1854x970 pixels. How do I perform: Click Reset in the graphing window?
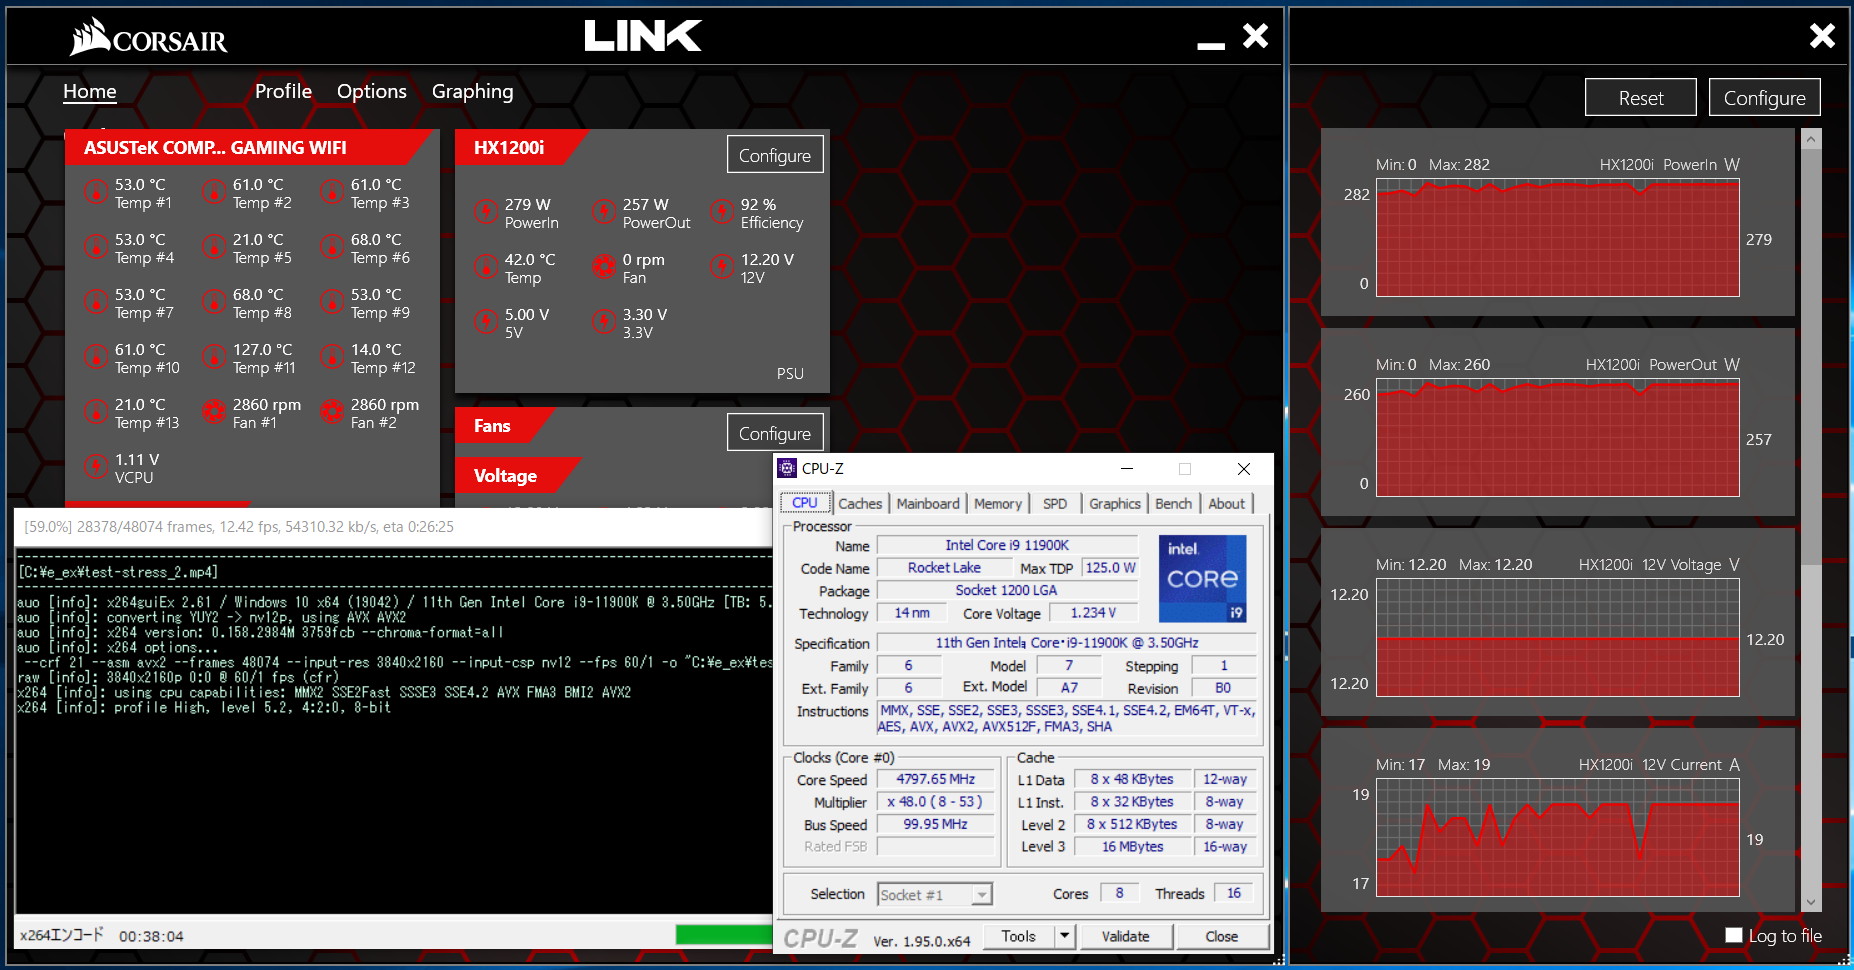(x=1641, y=98)
